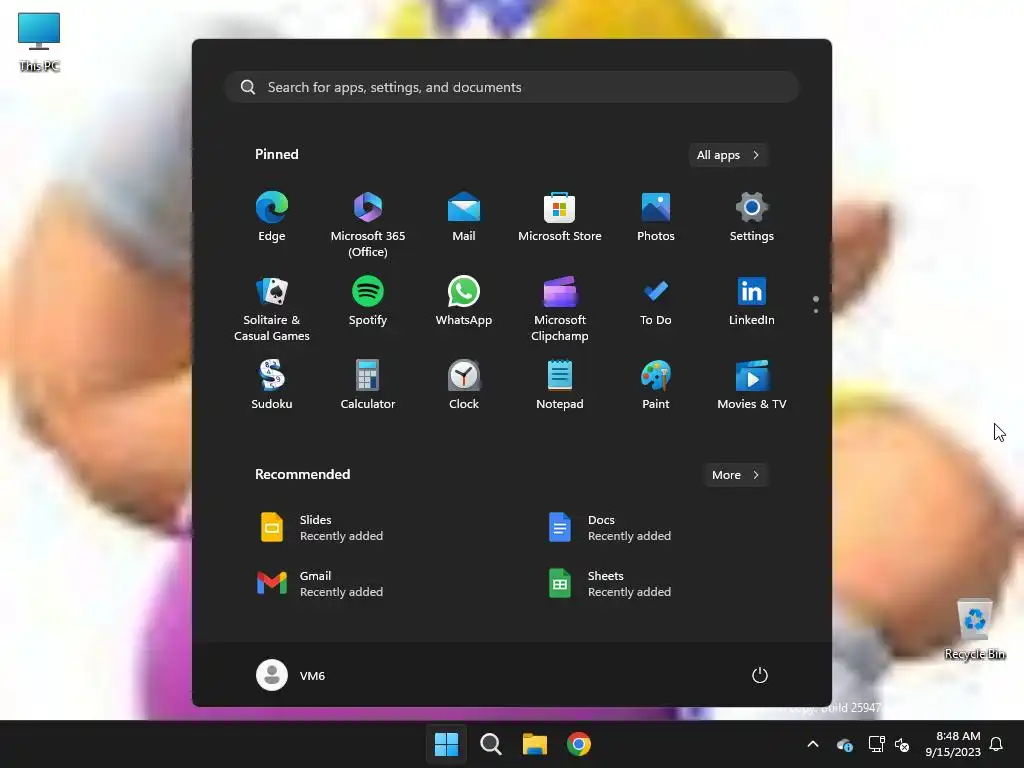Click the Start menu search box
The image size is (1024, 768).
512,87
